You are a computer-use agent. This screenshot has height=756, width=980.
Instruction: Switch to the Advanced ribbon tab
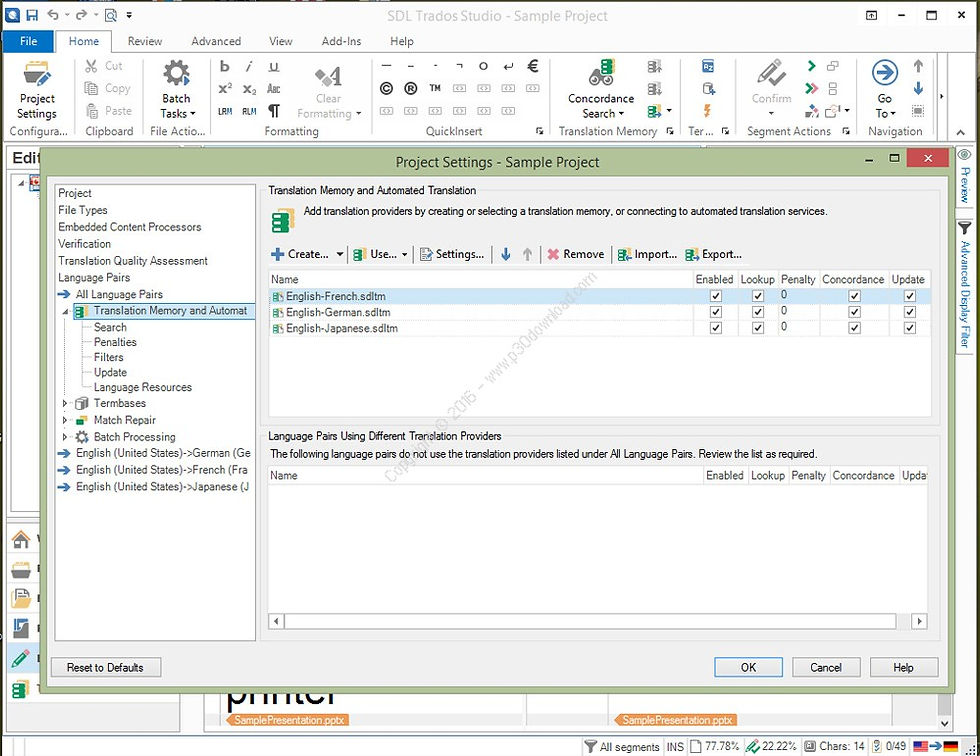point(216,41)
